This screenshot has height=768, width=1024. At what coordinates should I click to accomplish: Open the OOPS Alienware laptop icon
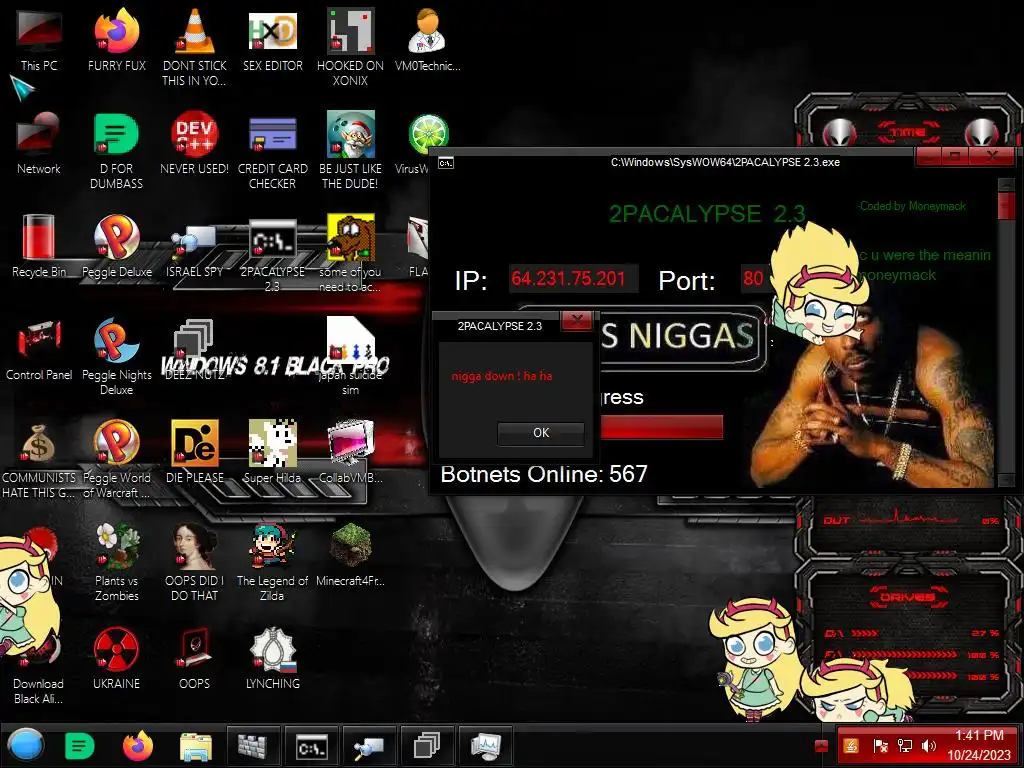(x=194, y=658)
